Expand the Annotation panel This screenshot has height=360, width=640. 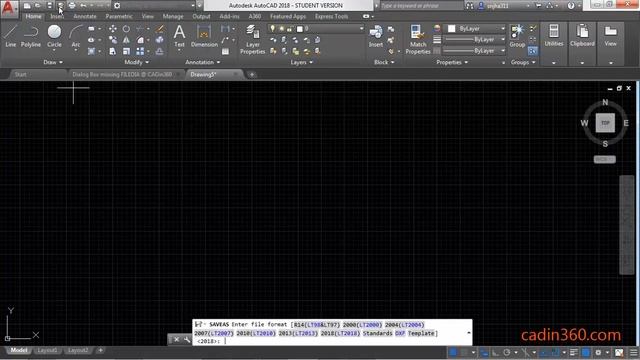[202, 62]
